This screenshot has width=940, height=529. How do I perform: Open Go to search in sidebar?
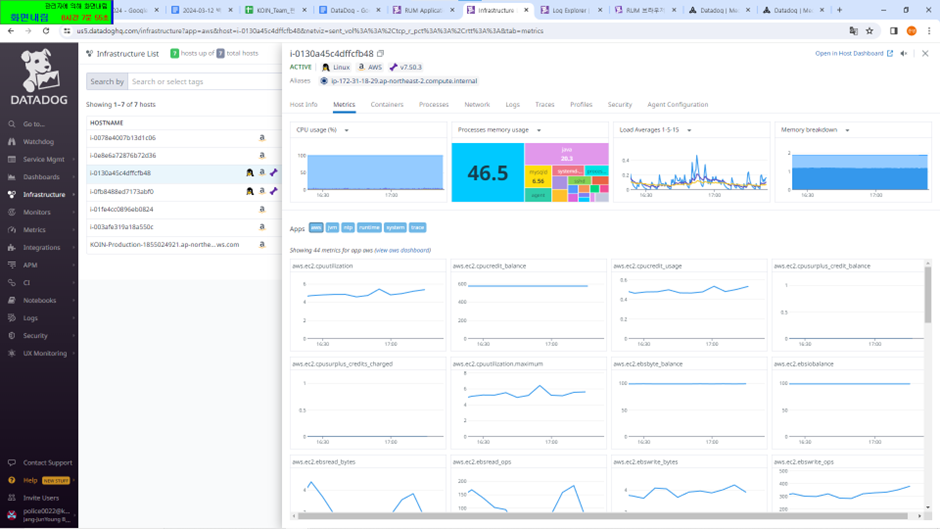point(34,124)
